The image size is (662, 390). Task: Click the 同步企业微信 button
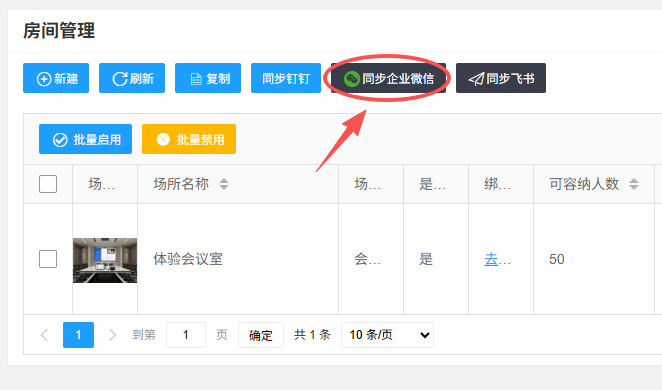tap(388, 78)
